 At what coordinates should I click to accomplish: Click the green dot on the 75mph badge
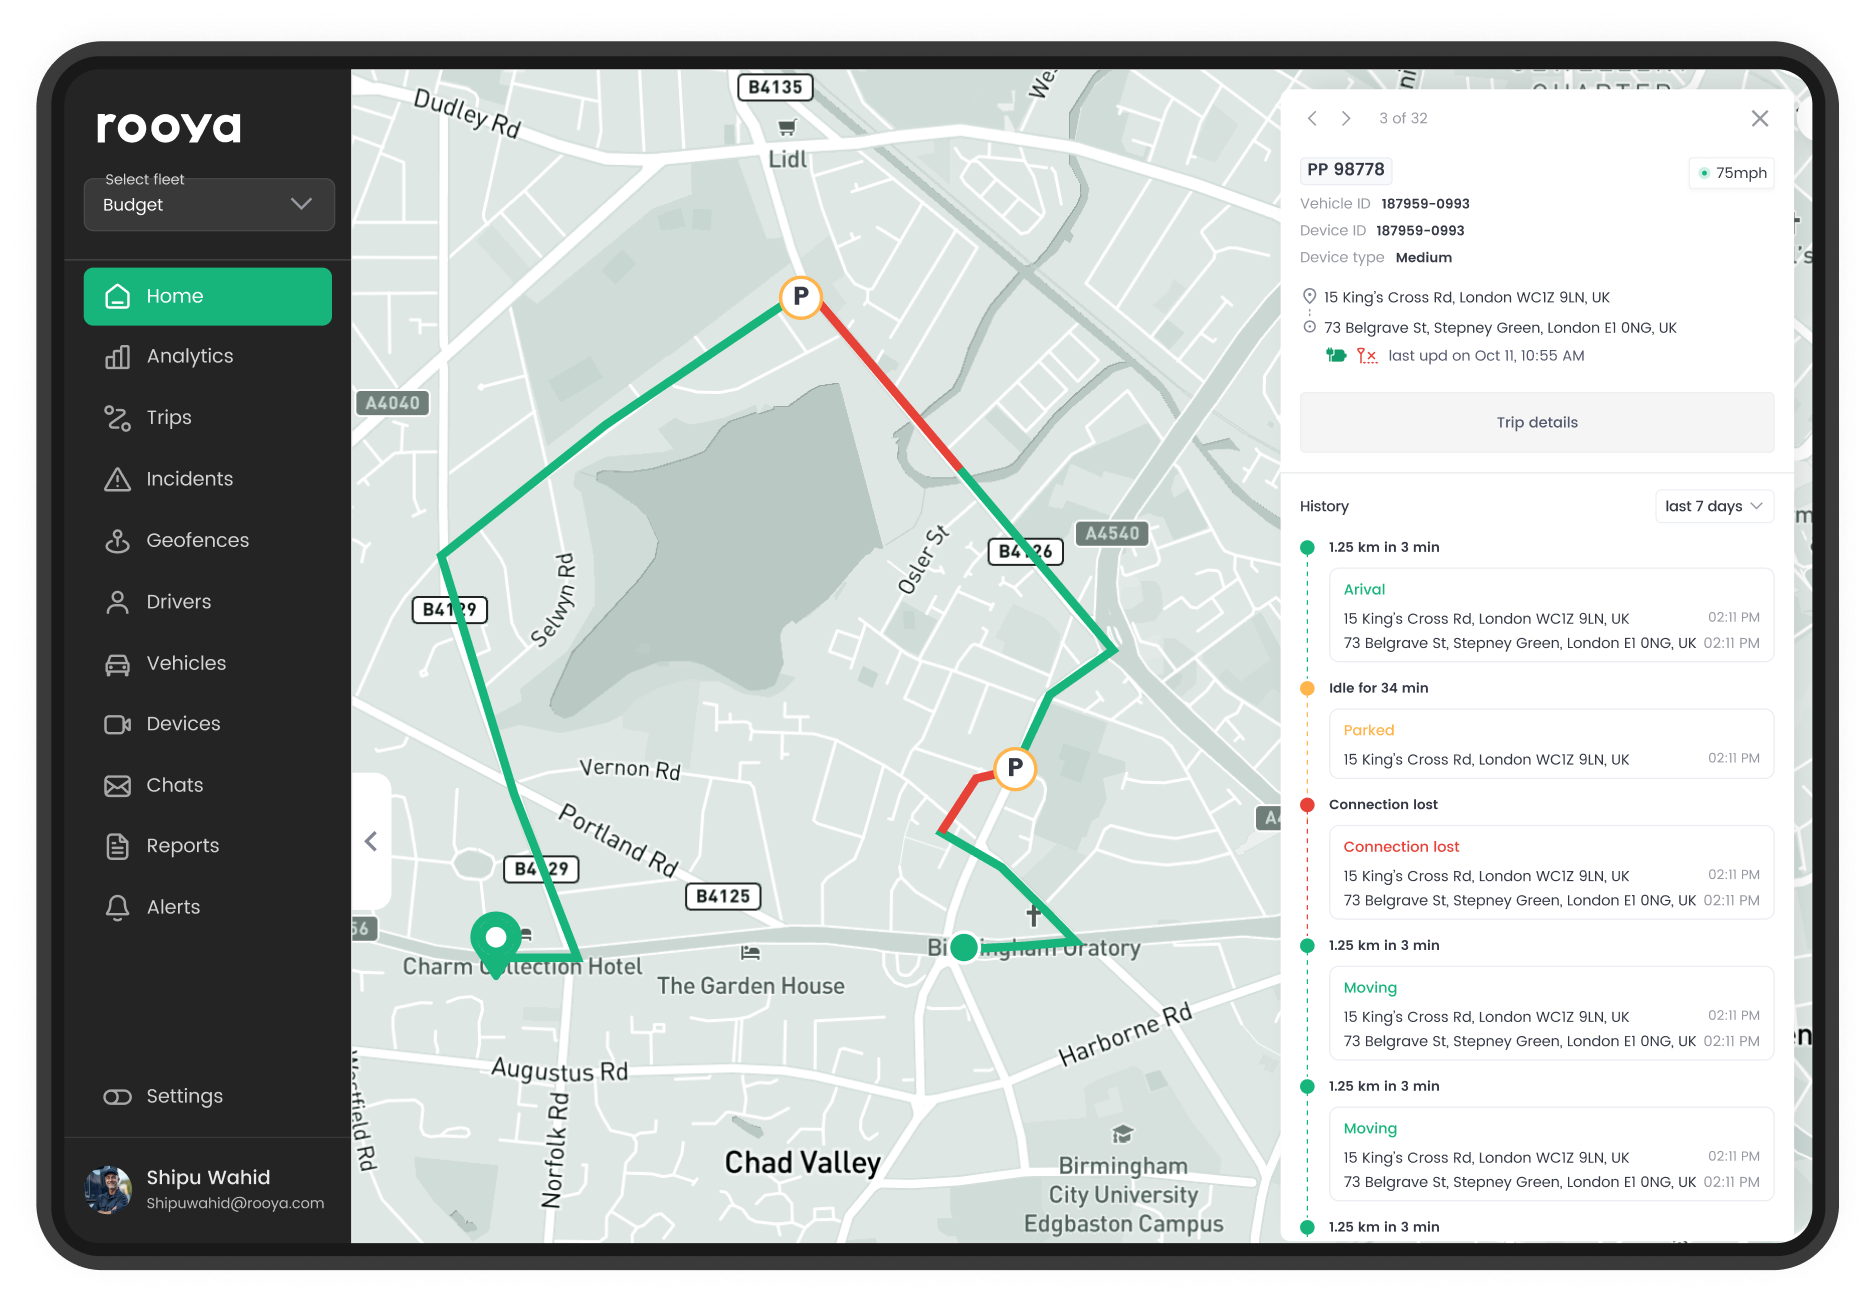(1704, 173)
